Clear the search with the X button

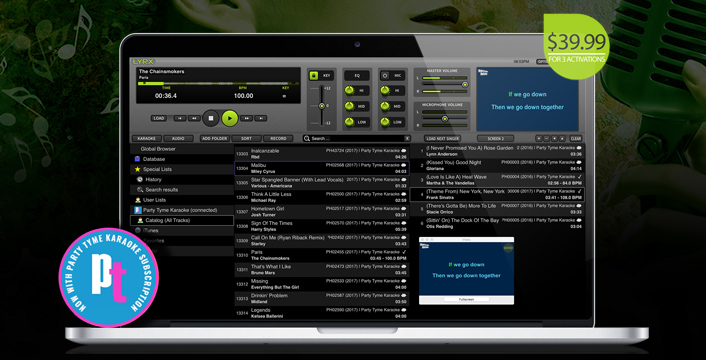[407, 139]
